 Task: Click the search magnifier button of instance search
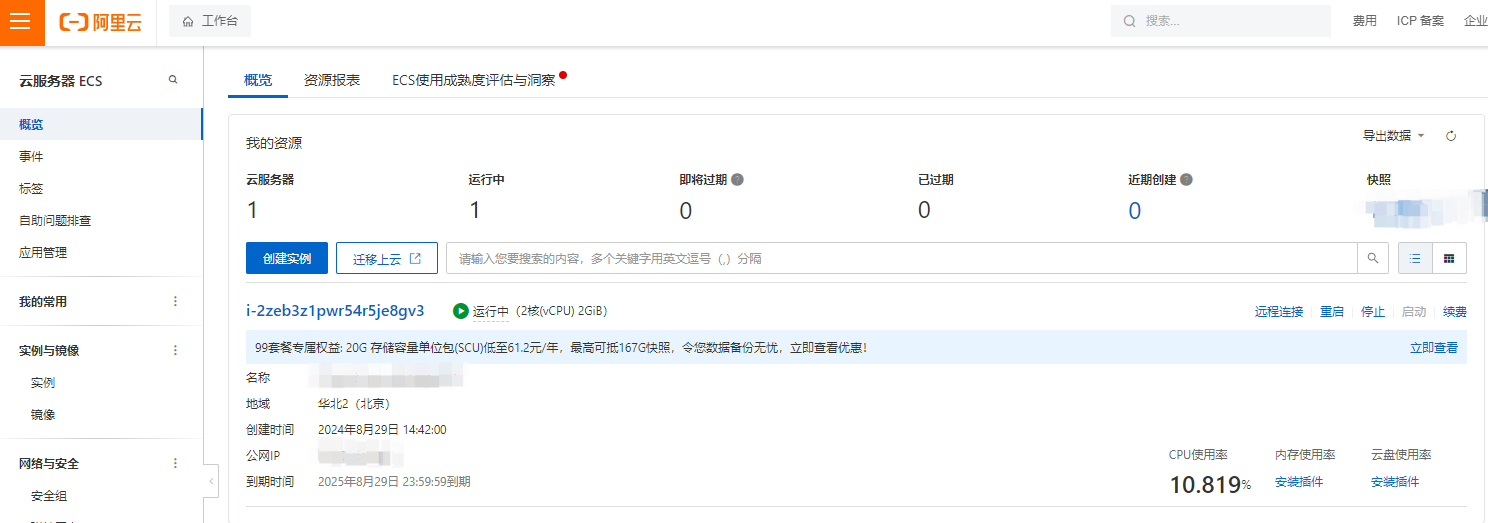tap(1373, 258)
